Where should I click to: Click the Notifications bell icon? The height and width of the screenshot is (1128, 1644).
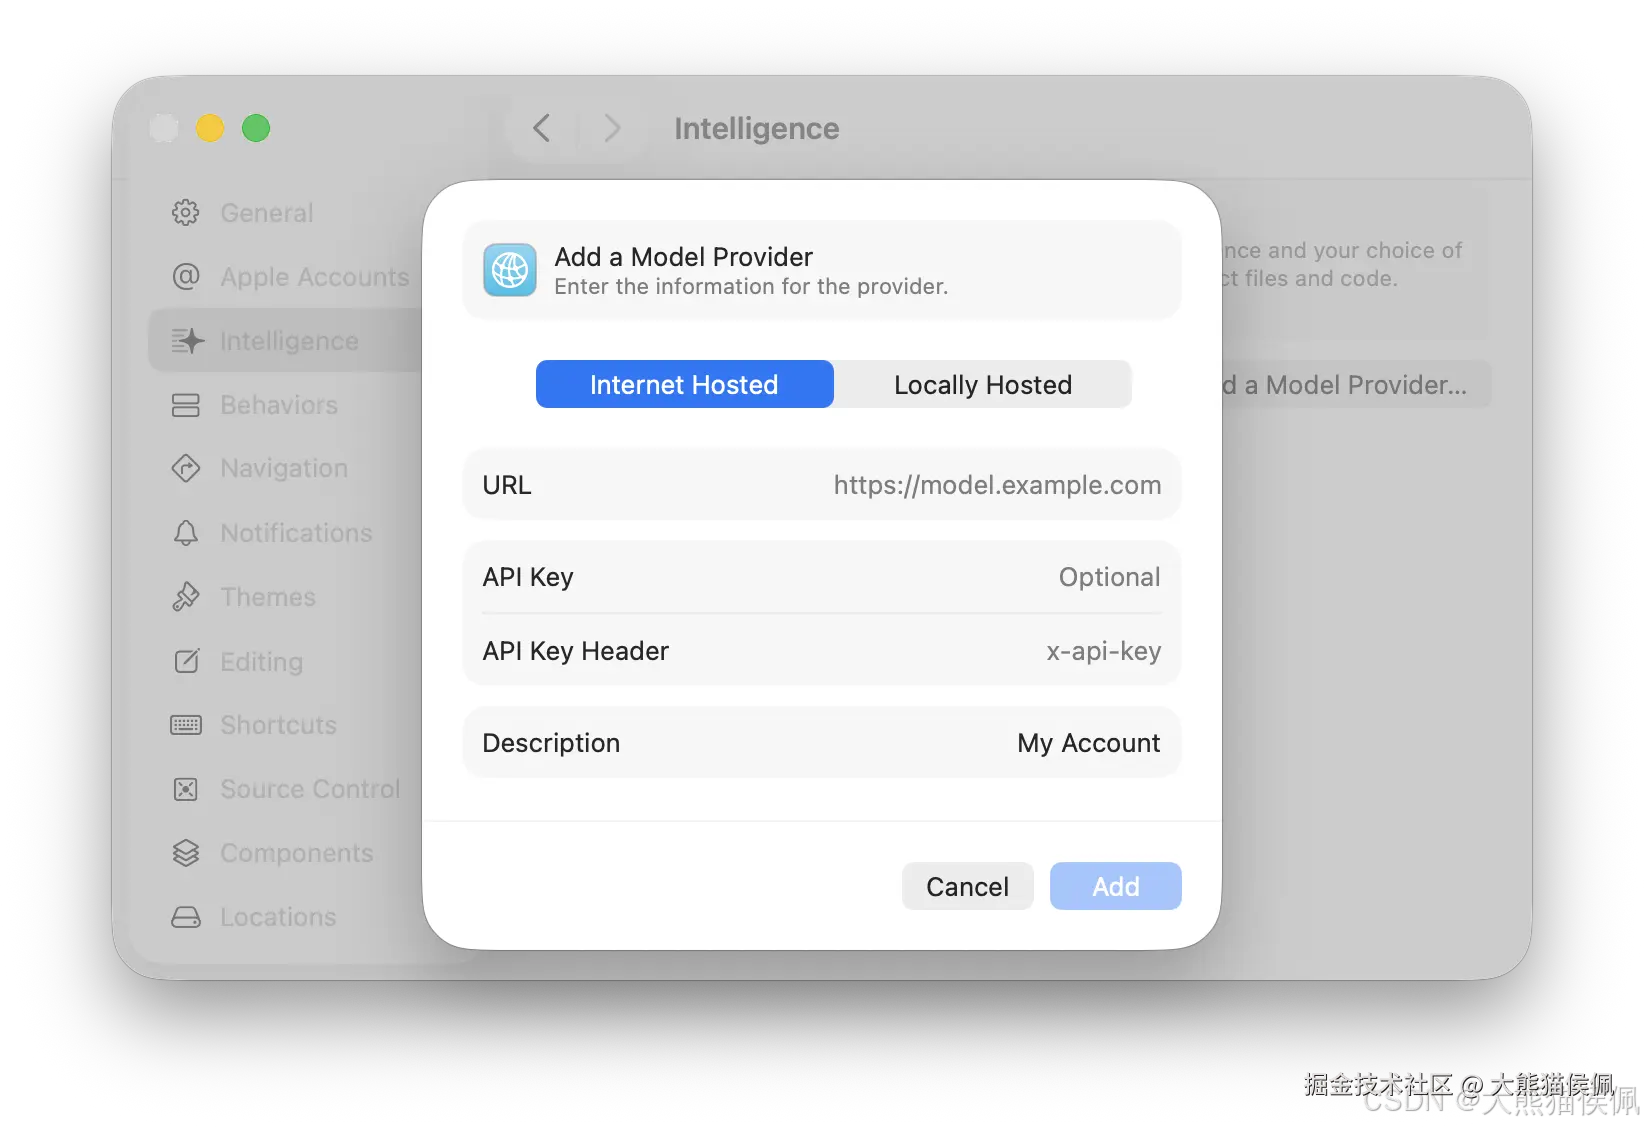(186, 533)
